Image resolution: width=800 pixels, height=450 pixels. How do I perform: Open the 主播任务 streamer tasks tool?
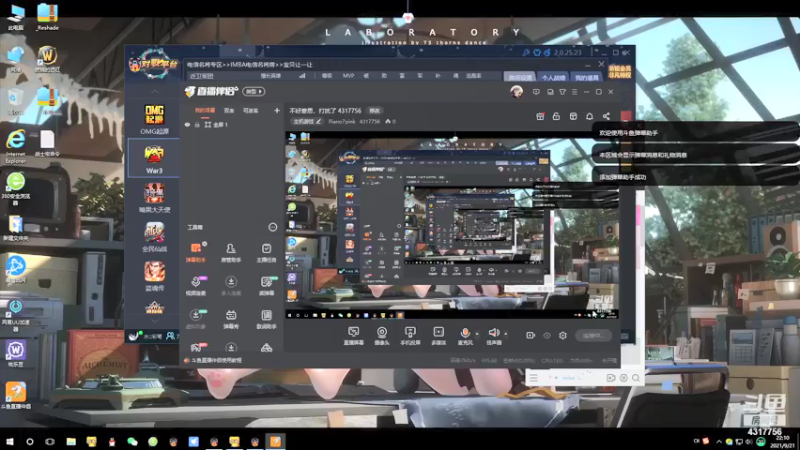tap(266, 253)
